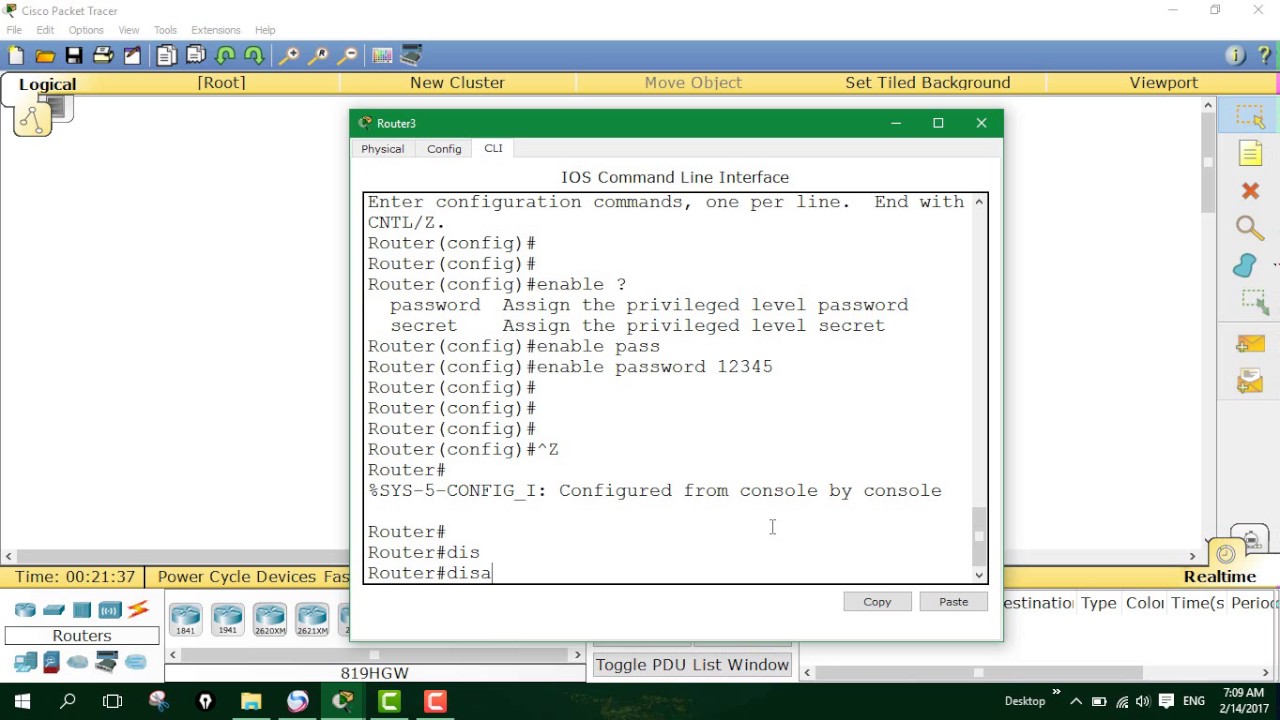Select the Switches device category icon

(54, 610)
